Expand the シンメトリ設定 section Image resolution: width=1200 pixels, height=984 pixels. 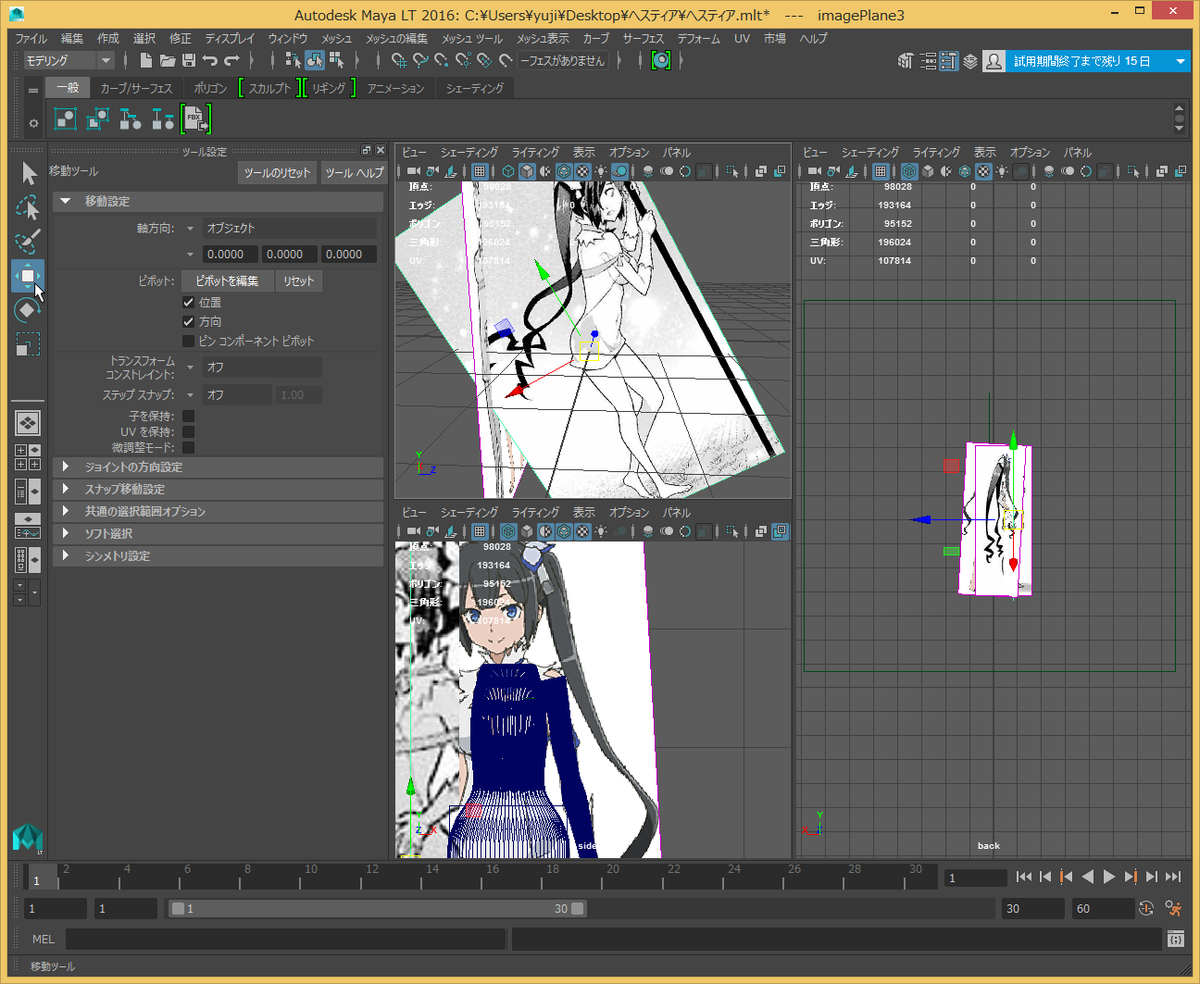218,555
